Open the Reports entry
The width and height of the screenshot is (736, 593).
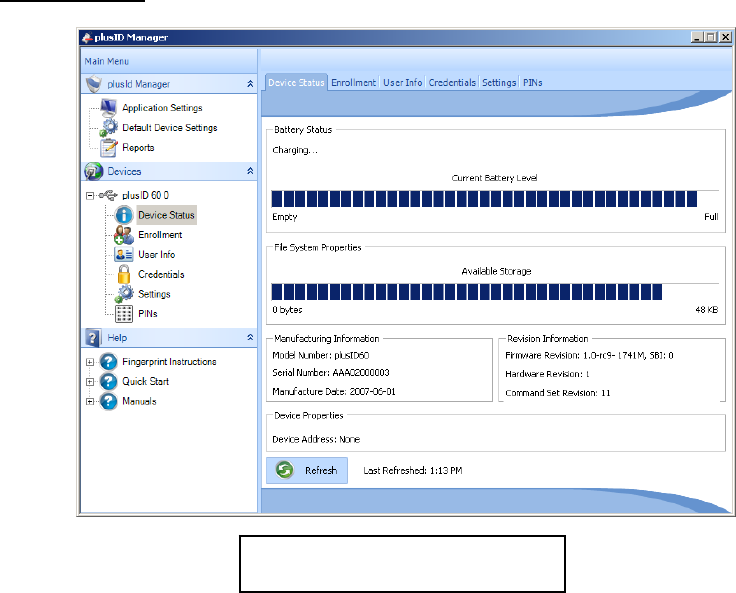[138, 147]
